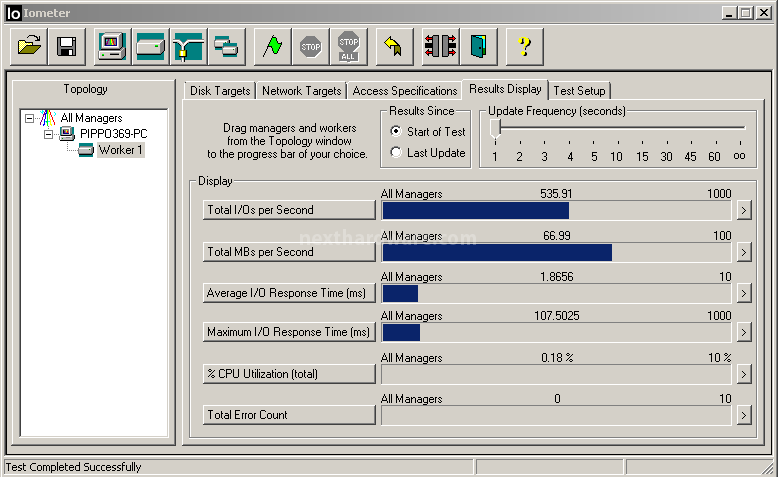Collapse PIPPO369-PC tree node
Image resolution: width=778 pixels, height=477 pixels.
[48, 134]
